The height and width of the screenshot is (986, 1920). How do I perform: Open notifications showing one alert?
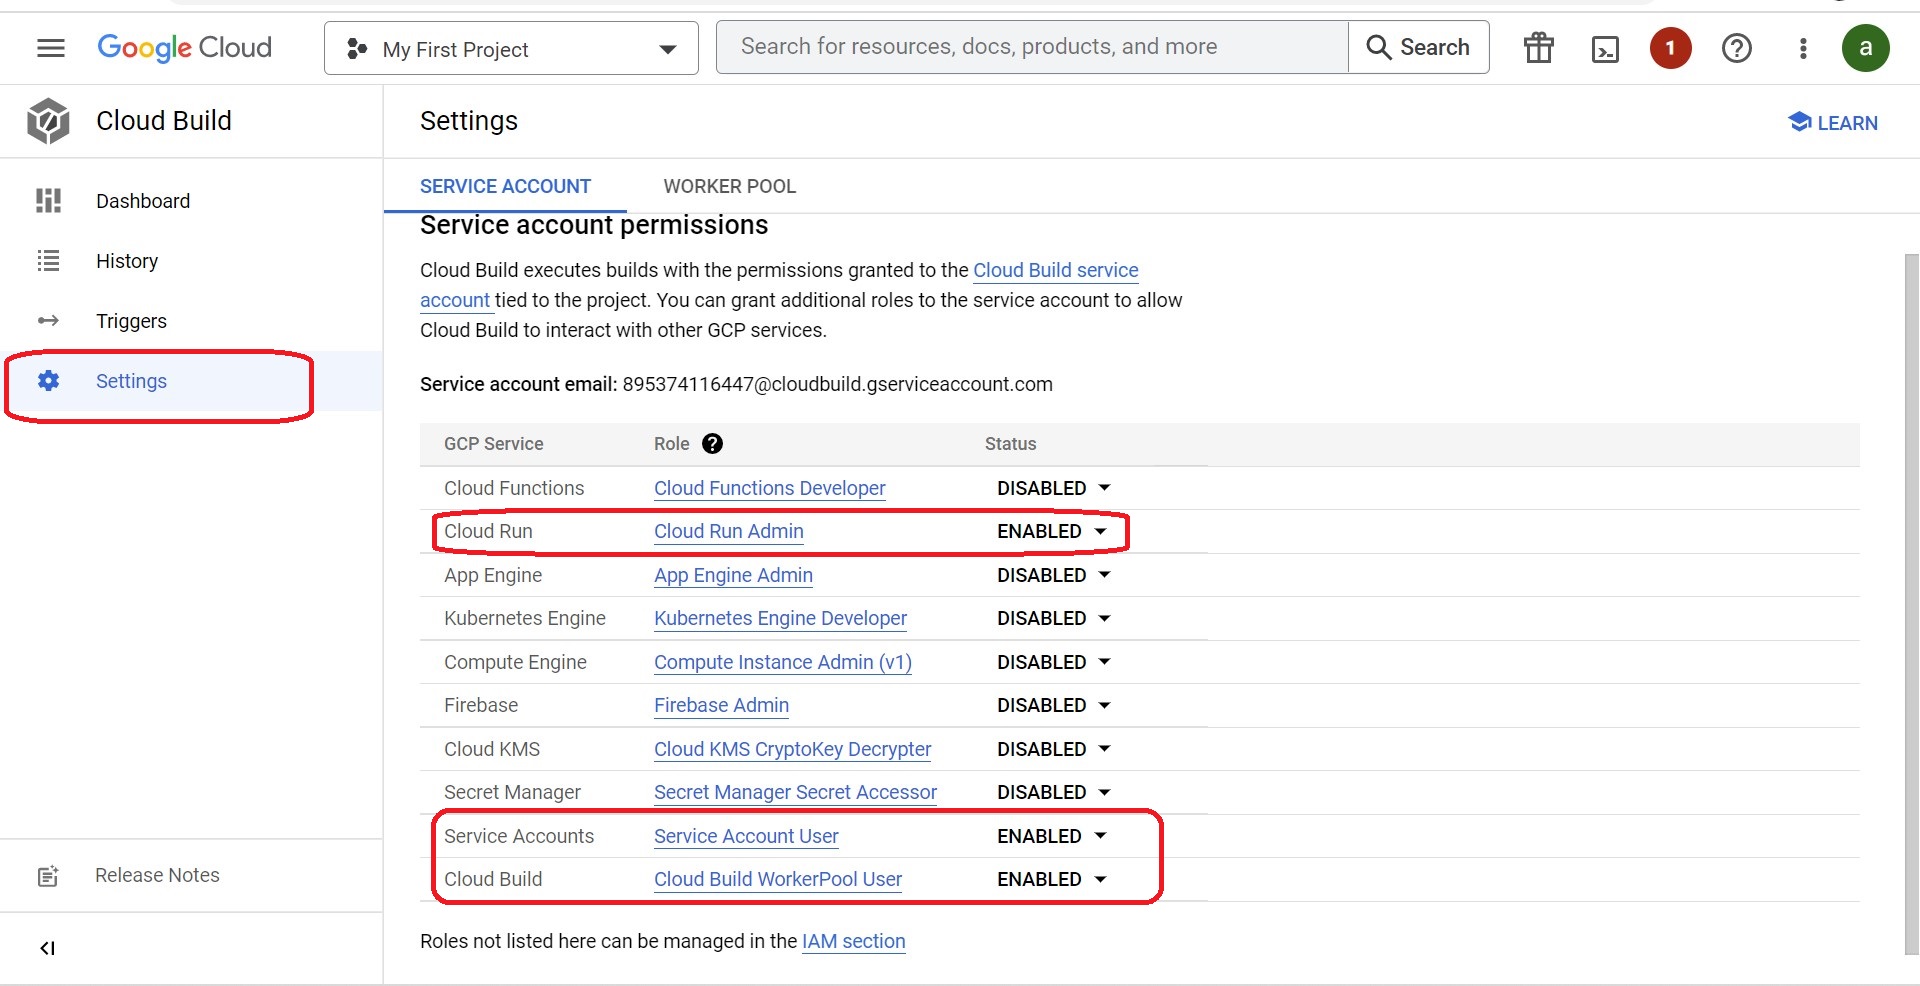pos(1670,47)
